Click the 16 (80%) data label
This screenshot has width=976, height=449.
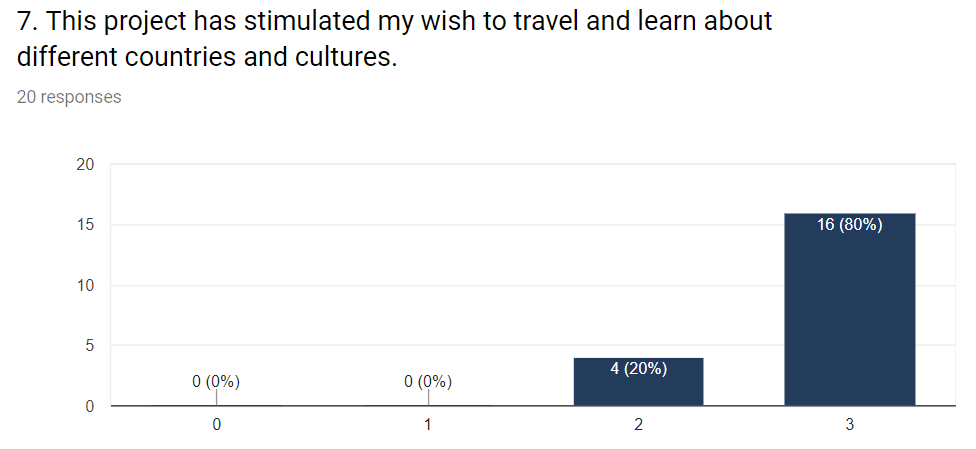pyautogui.click(x=850, y=225)
